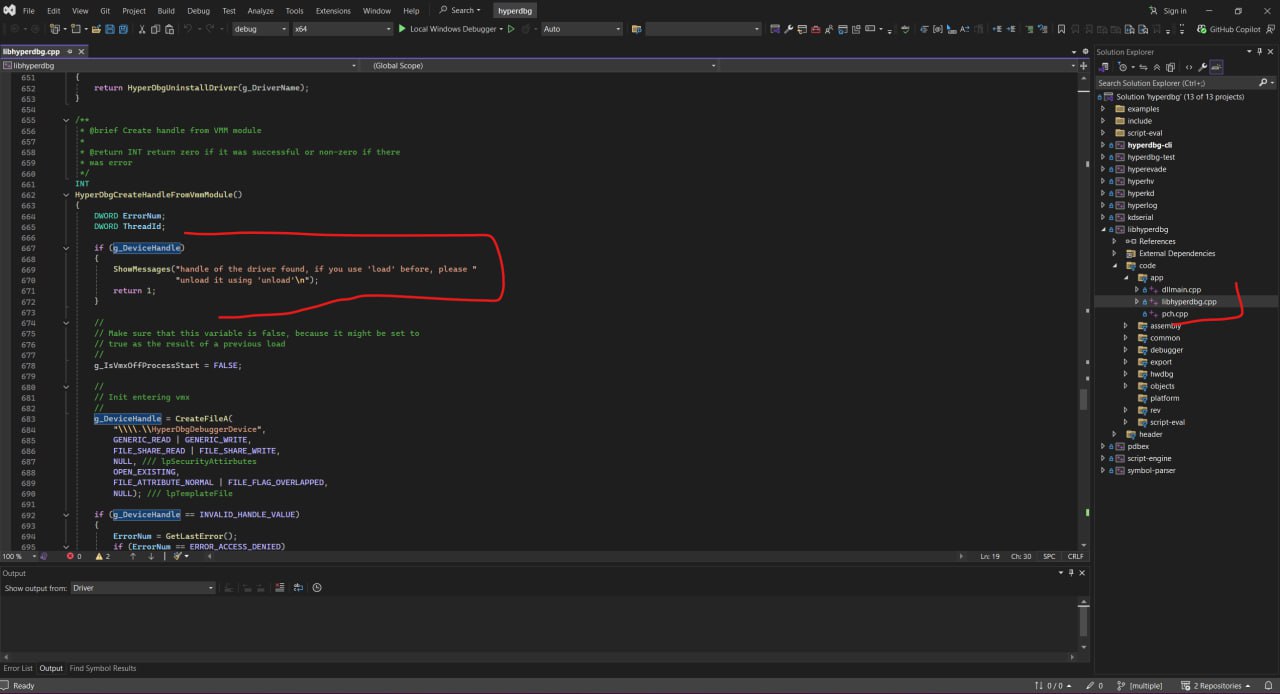
Task: Toggle word wrap in the Output pane
Action: pos(299,588)
